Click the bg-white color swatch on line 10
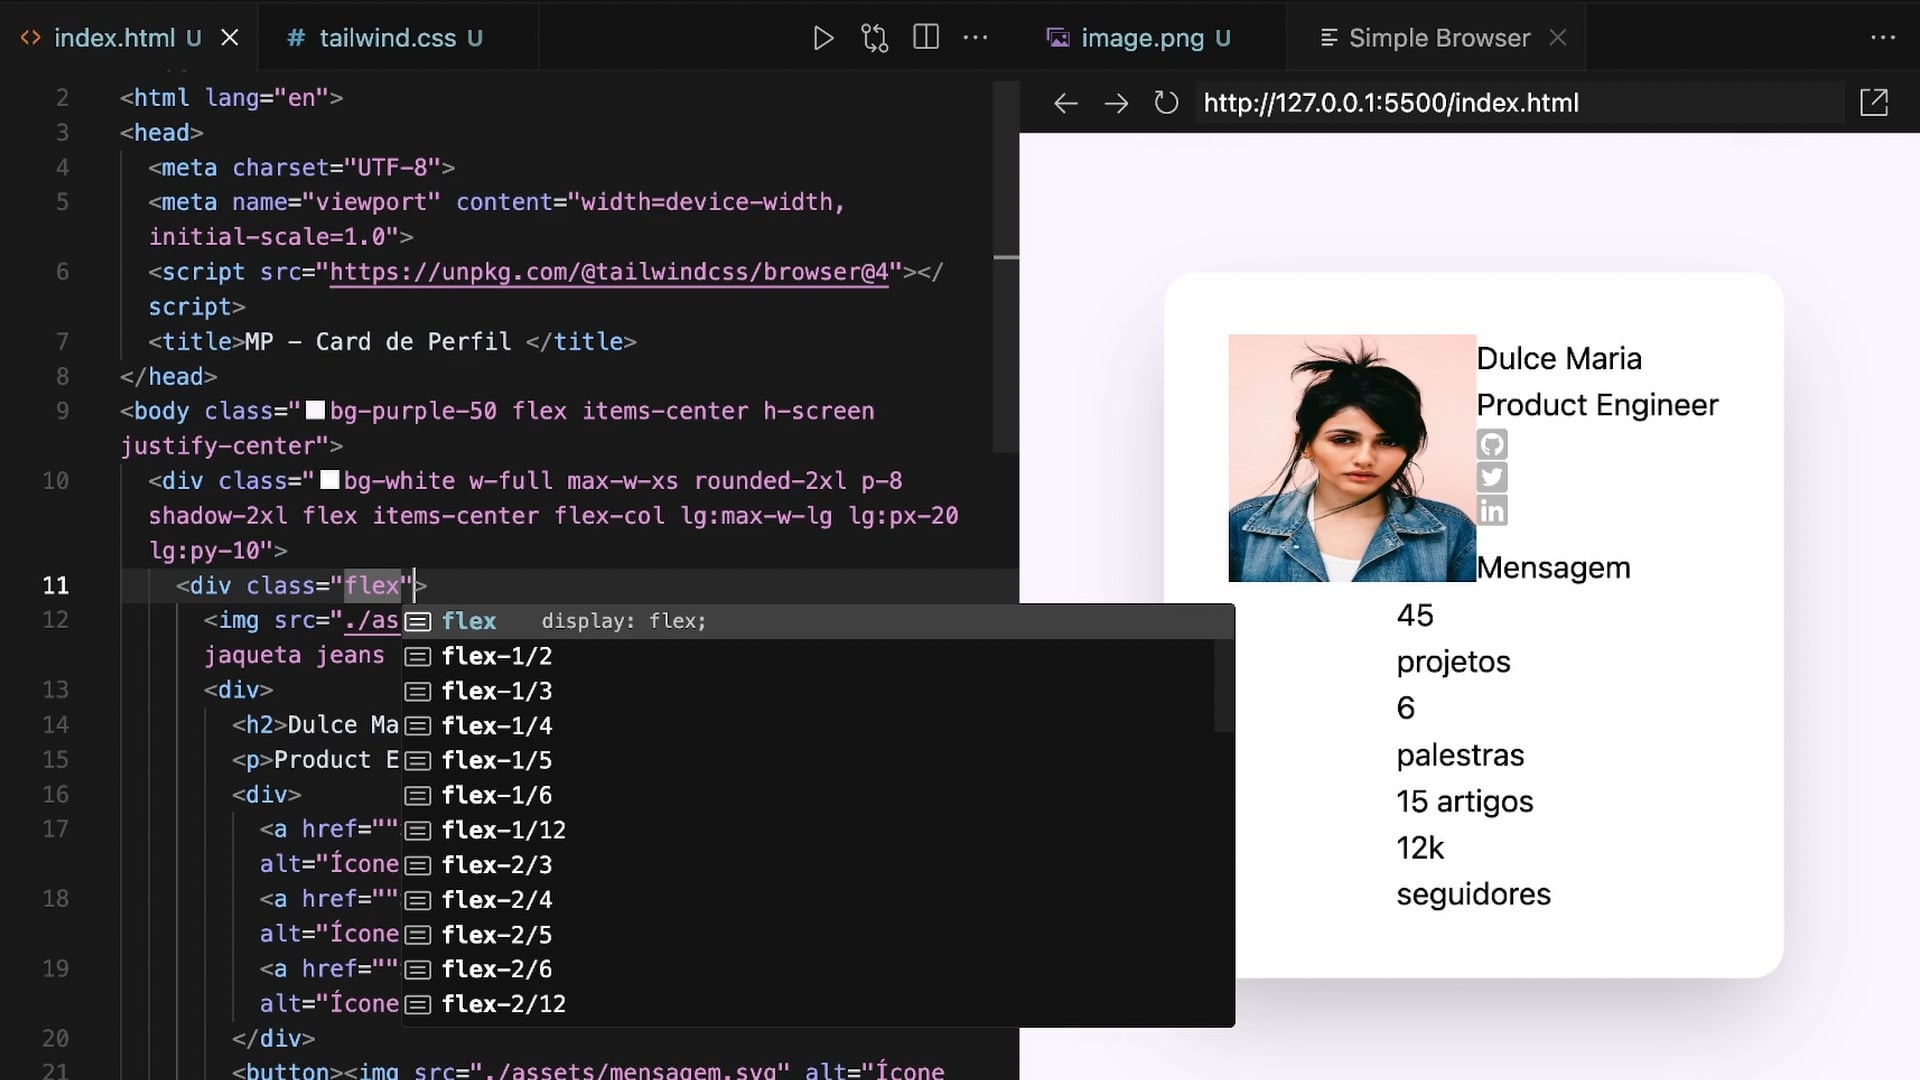The height and width of the screenshot is (1080, 1920). coord(329,481)
